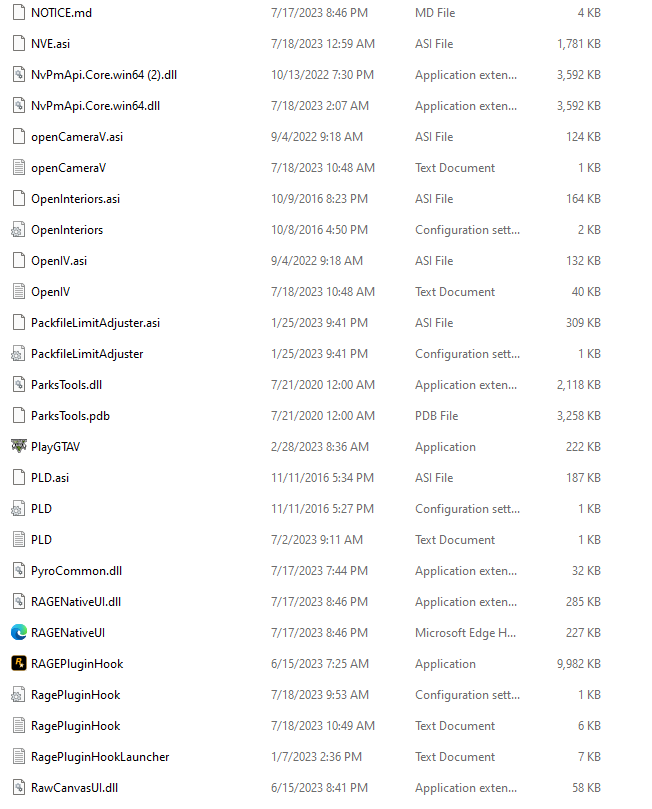Select the PLD.asi file name
Screen dimensions: 652x809
pyautogui.click(x=50, y=478)
